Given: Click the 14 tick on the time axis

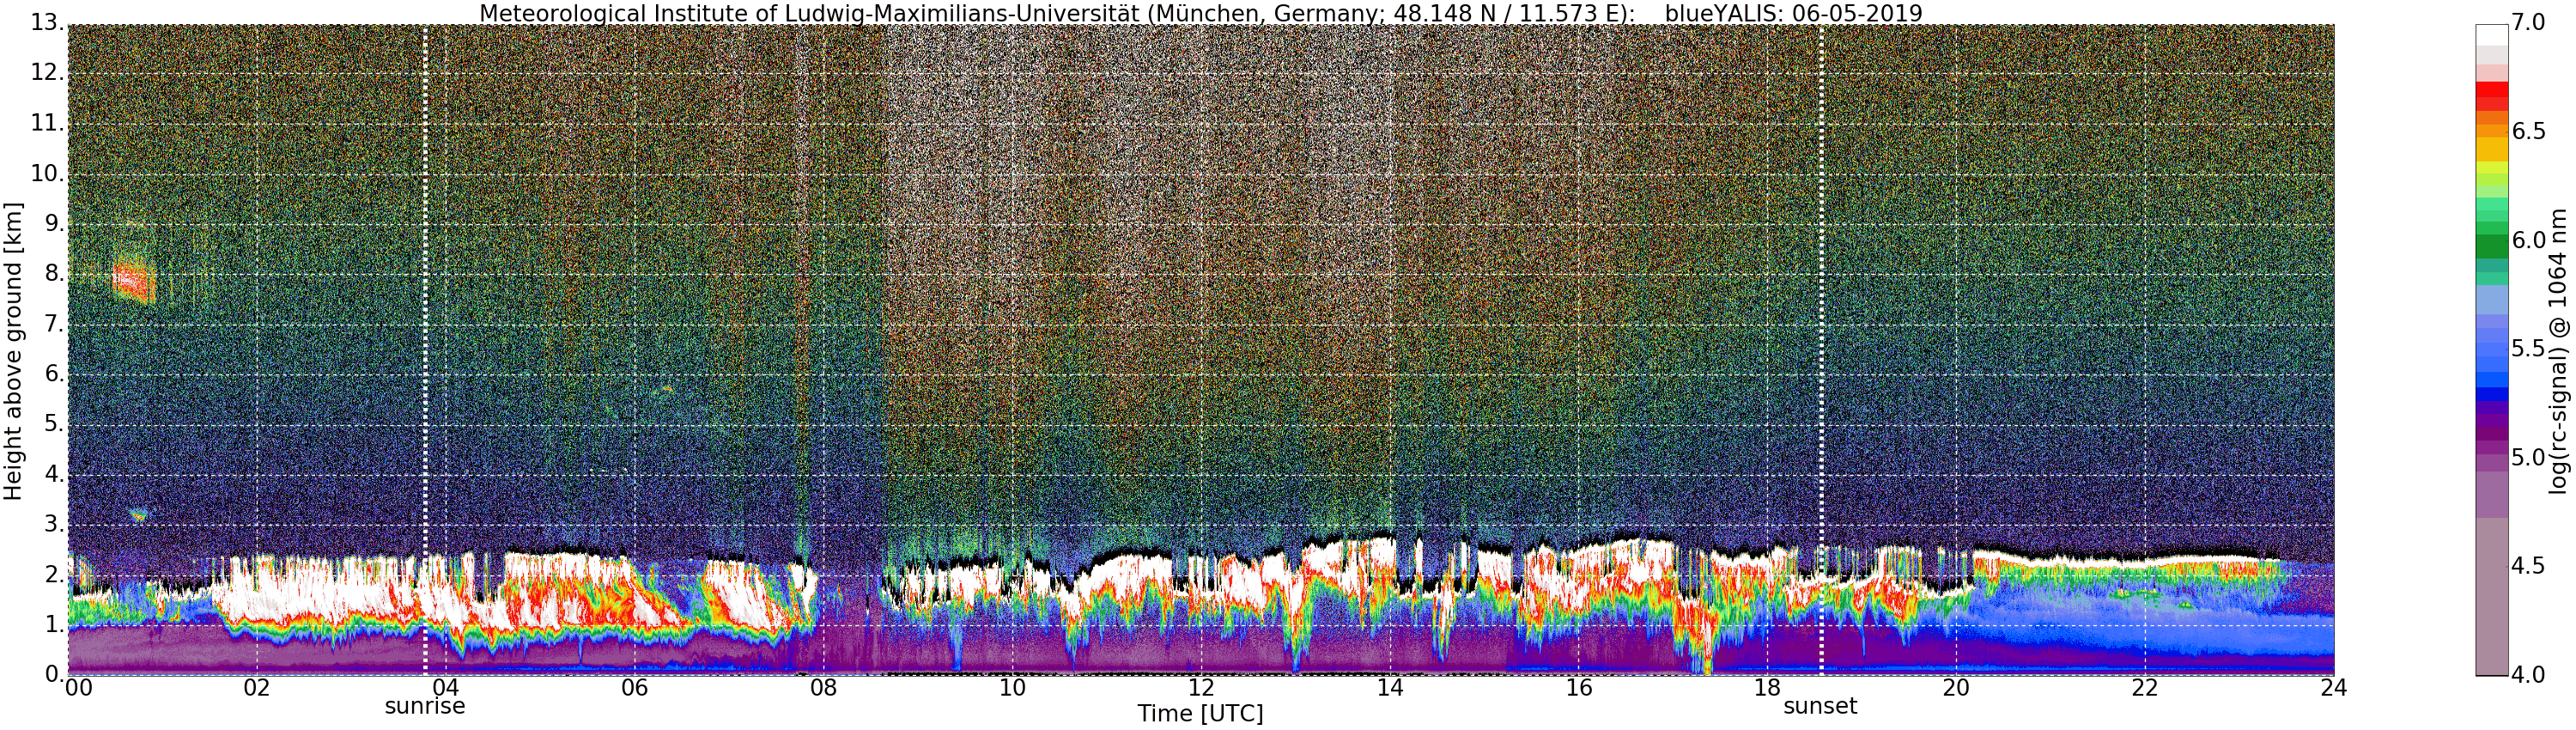Looking at the screenshot, I should click(1390, 688).
